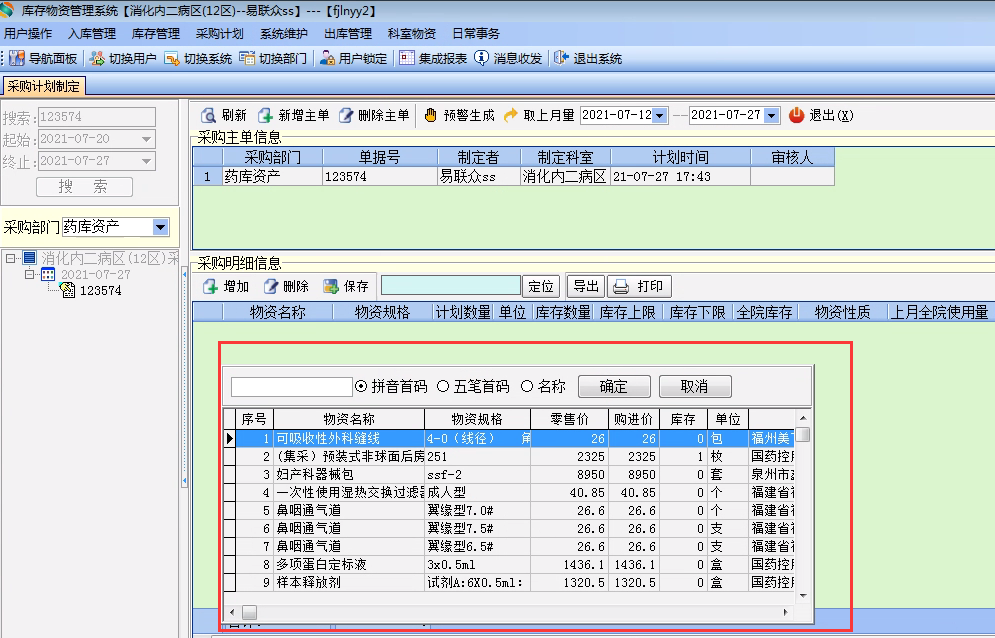Image resolution: width=995 pixels, height=638 pixels.
Task: Select the 五笔首码 radio button
Action: tap(444, 386)
